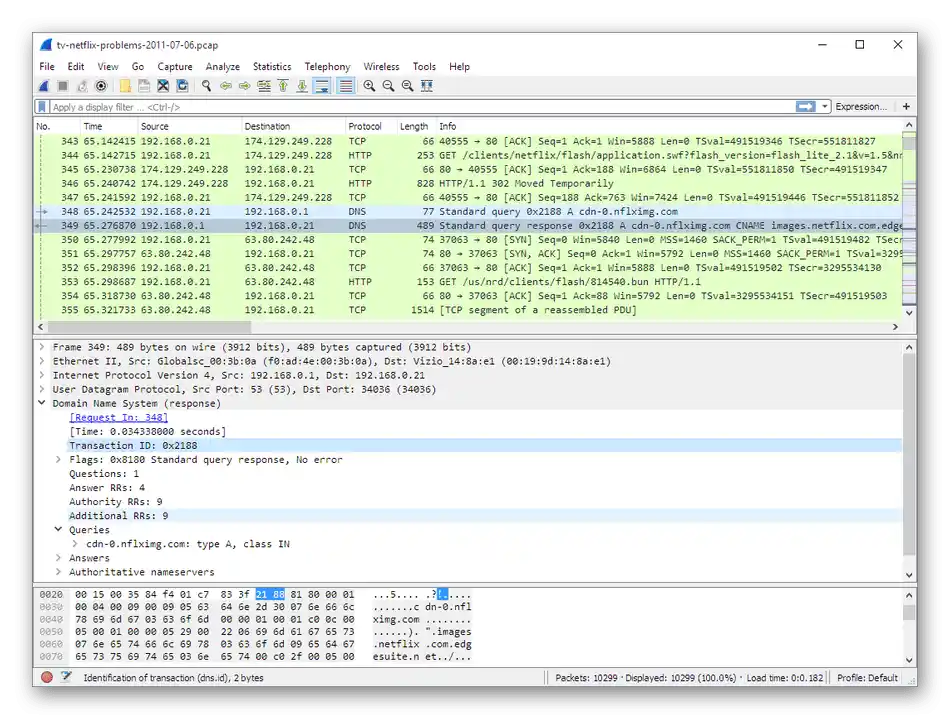This screenshot has height=719, width=950.
Task: Follow the Request In: 348 link
Action: click(118, 417)
